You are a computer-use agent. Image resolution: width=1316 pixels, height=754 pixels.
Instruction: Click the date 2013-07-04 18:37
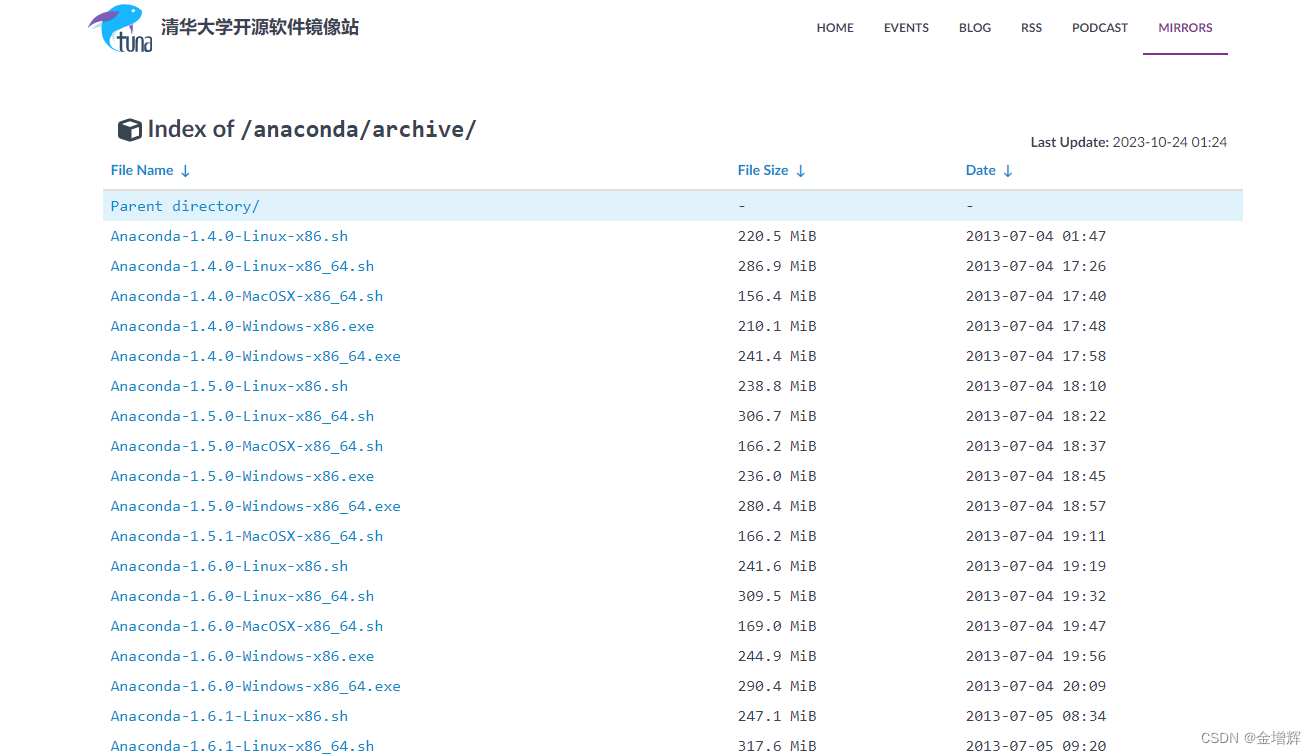tap(1036, 446)
